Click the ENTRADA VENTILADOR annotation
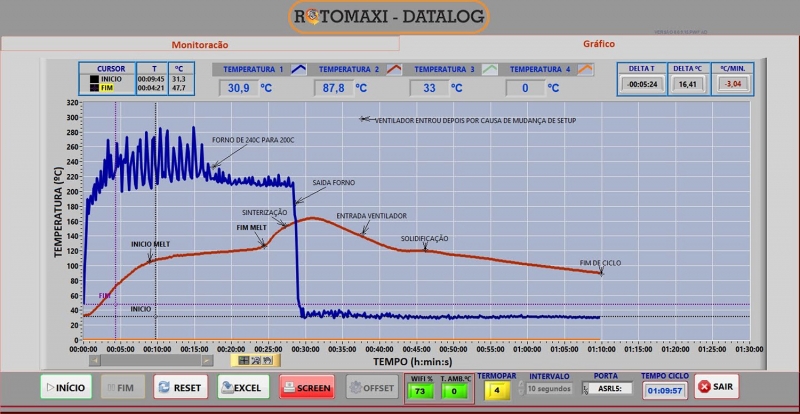The image size is (800, 414). [371, 216]
